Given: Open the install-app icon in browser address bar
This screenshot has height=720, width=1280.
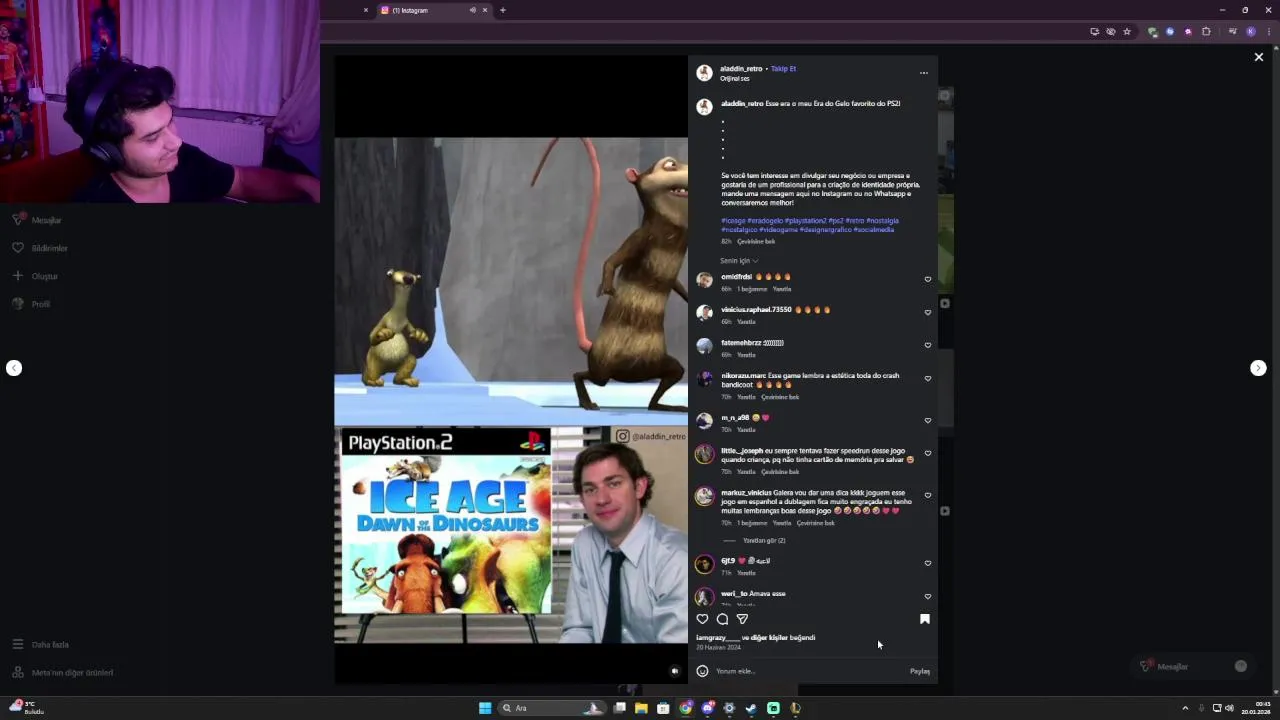Looking at the screenshot, I should coord(1094,32).
